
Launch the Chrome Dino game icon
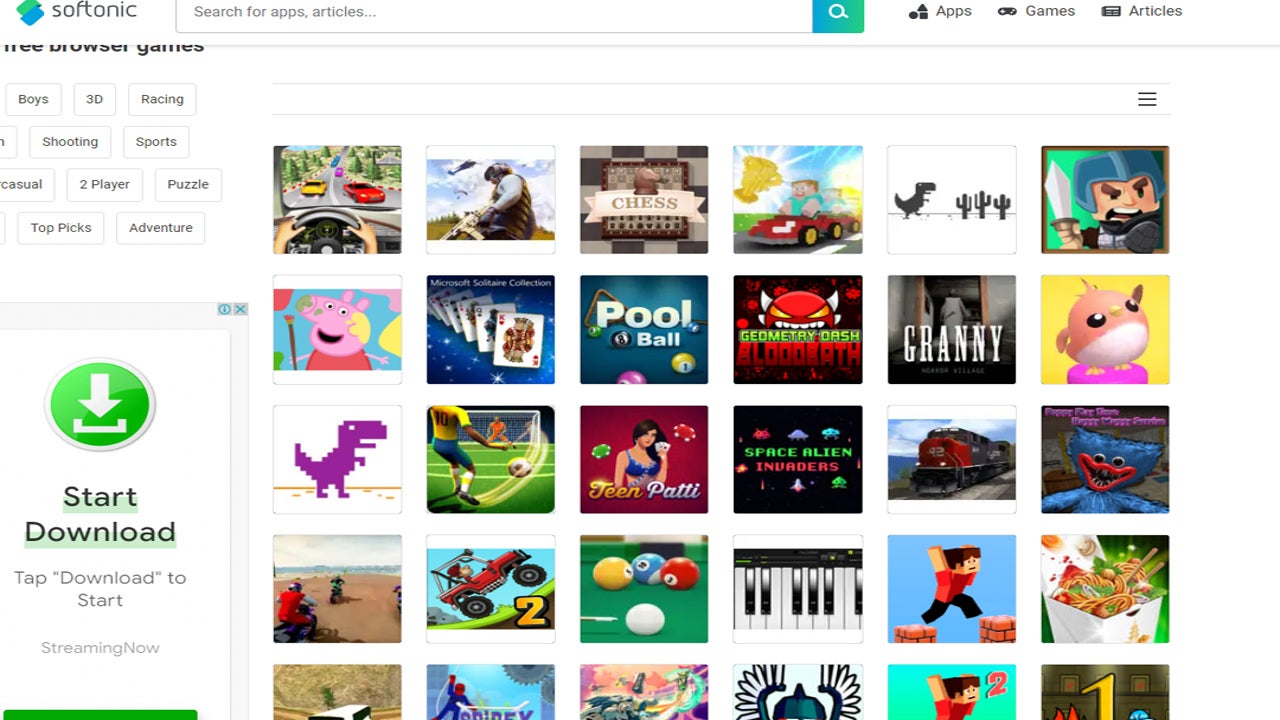[951, 200]
